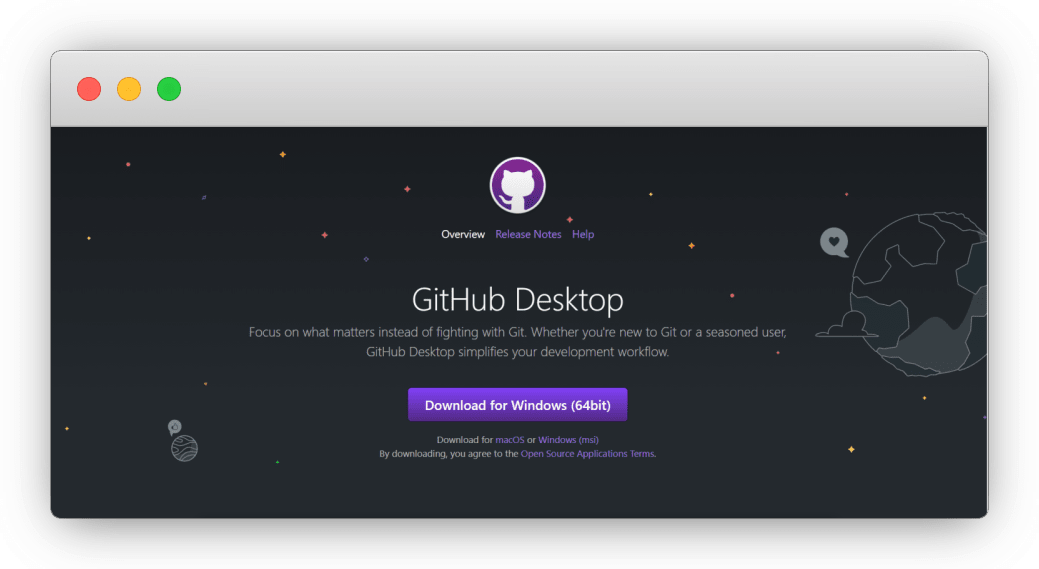Click the 'By downloading, you agree' text

click(449, 454)
